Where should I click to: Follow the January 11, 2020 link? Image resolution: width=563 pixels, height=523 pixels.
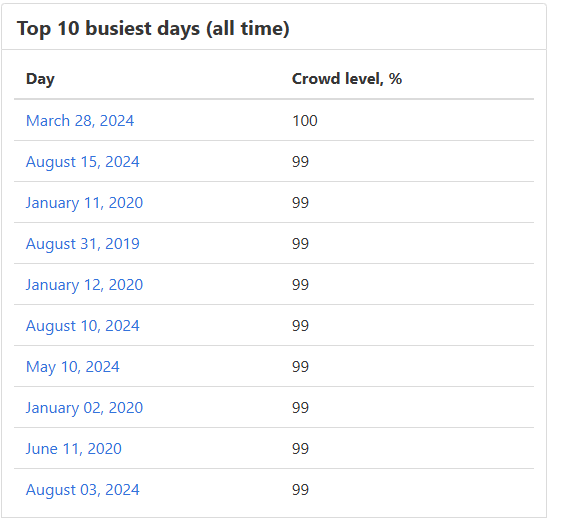pyautogui.click(x=84, y=203)
